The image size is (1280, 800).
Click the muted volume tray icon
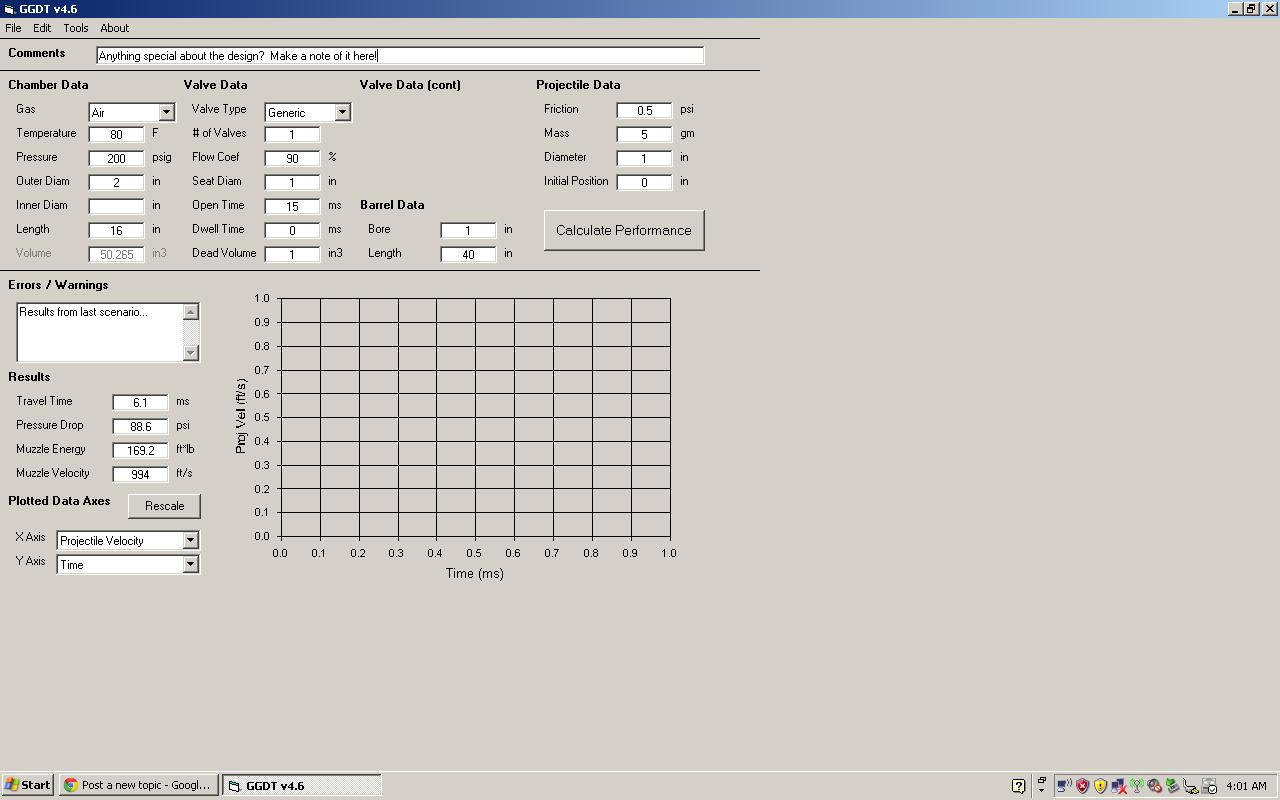[x=1155, y=786]
